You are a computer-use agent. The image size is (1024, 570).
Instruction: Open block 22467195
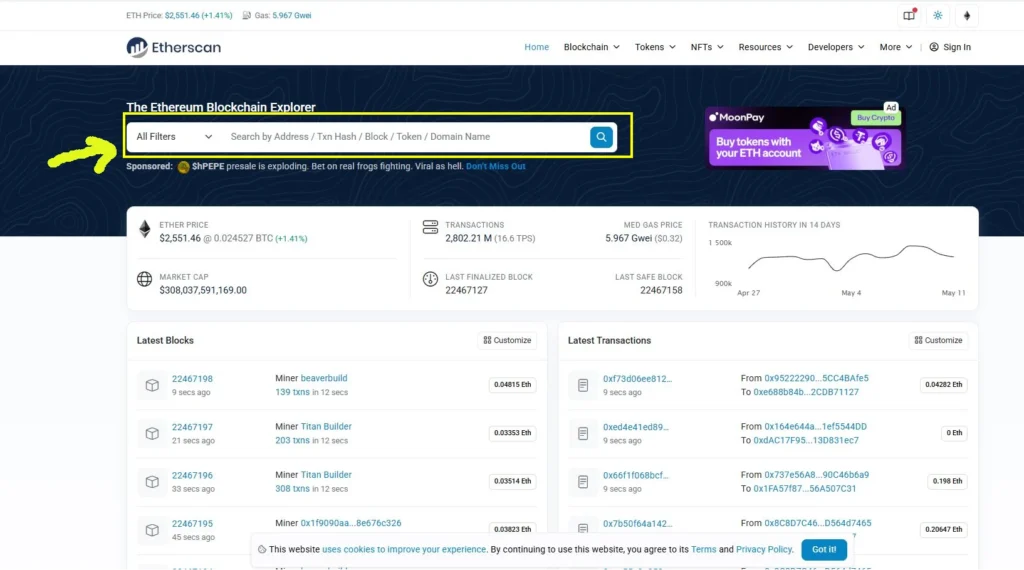[x=192, y=524]
